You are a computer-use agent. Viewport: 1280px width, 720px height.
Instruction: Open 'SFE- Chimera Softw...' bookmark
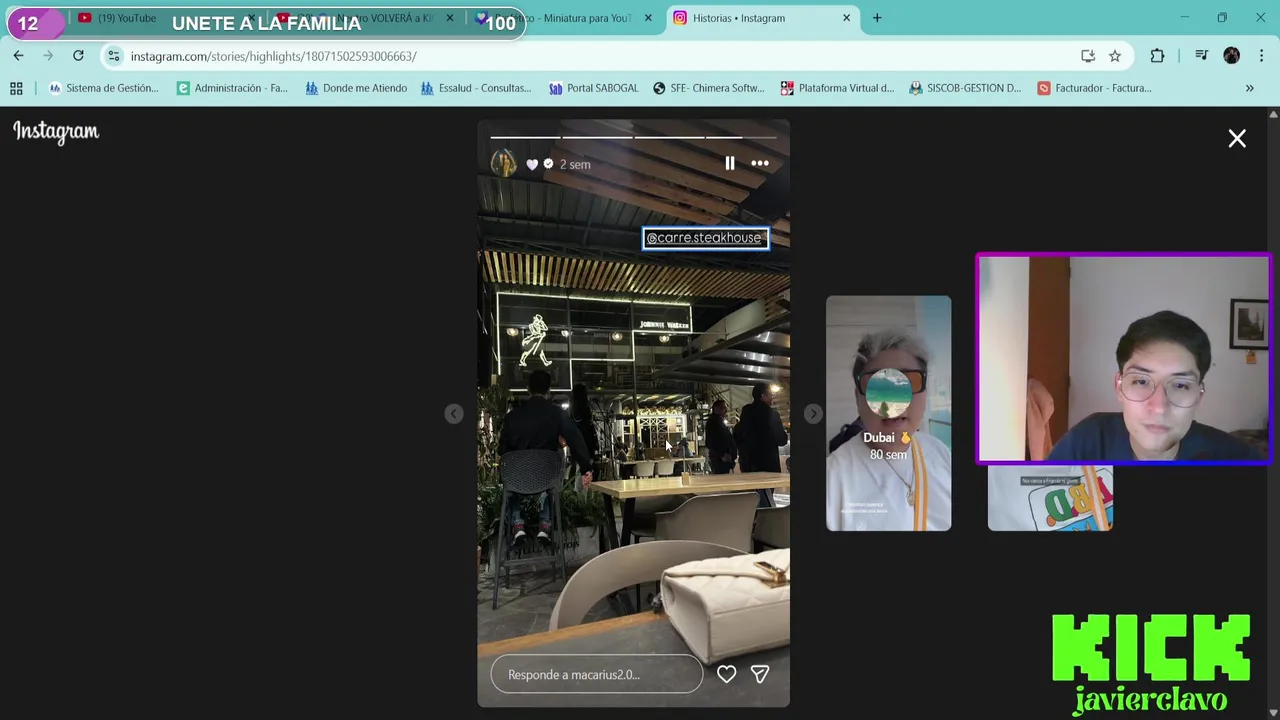tap(708, 88)
